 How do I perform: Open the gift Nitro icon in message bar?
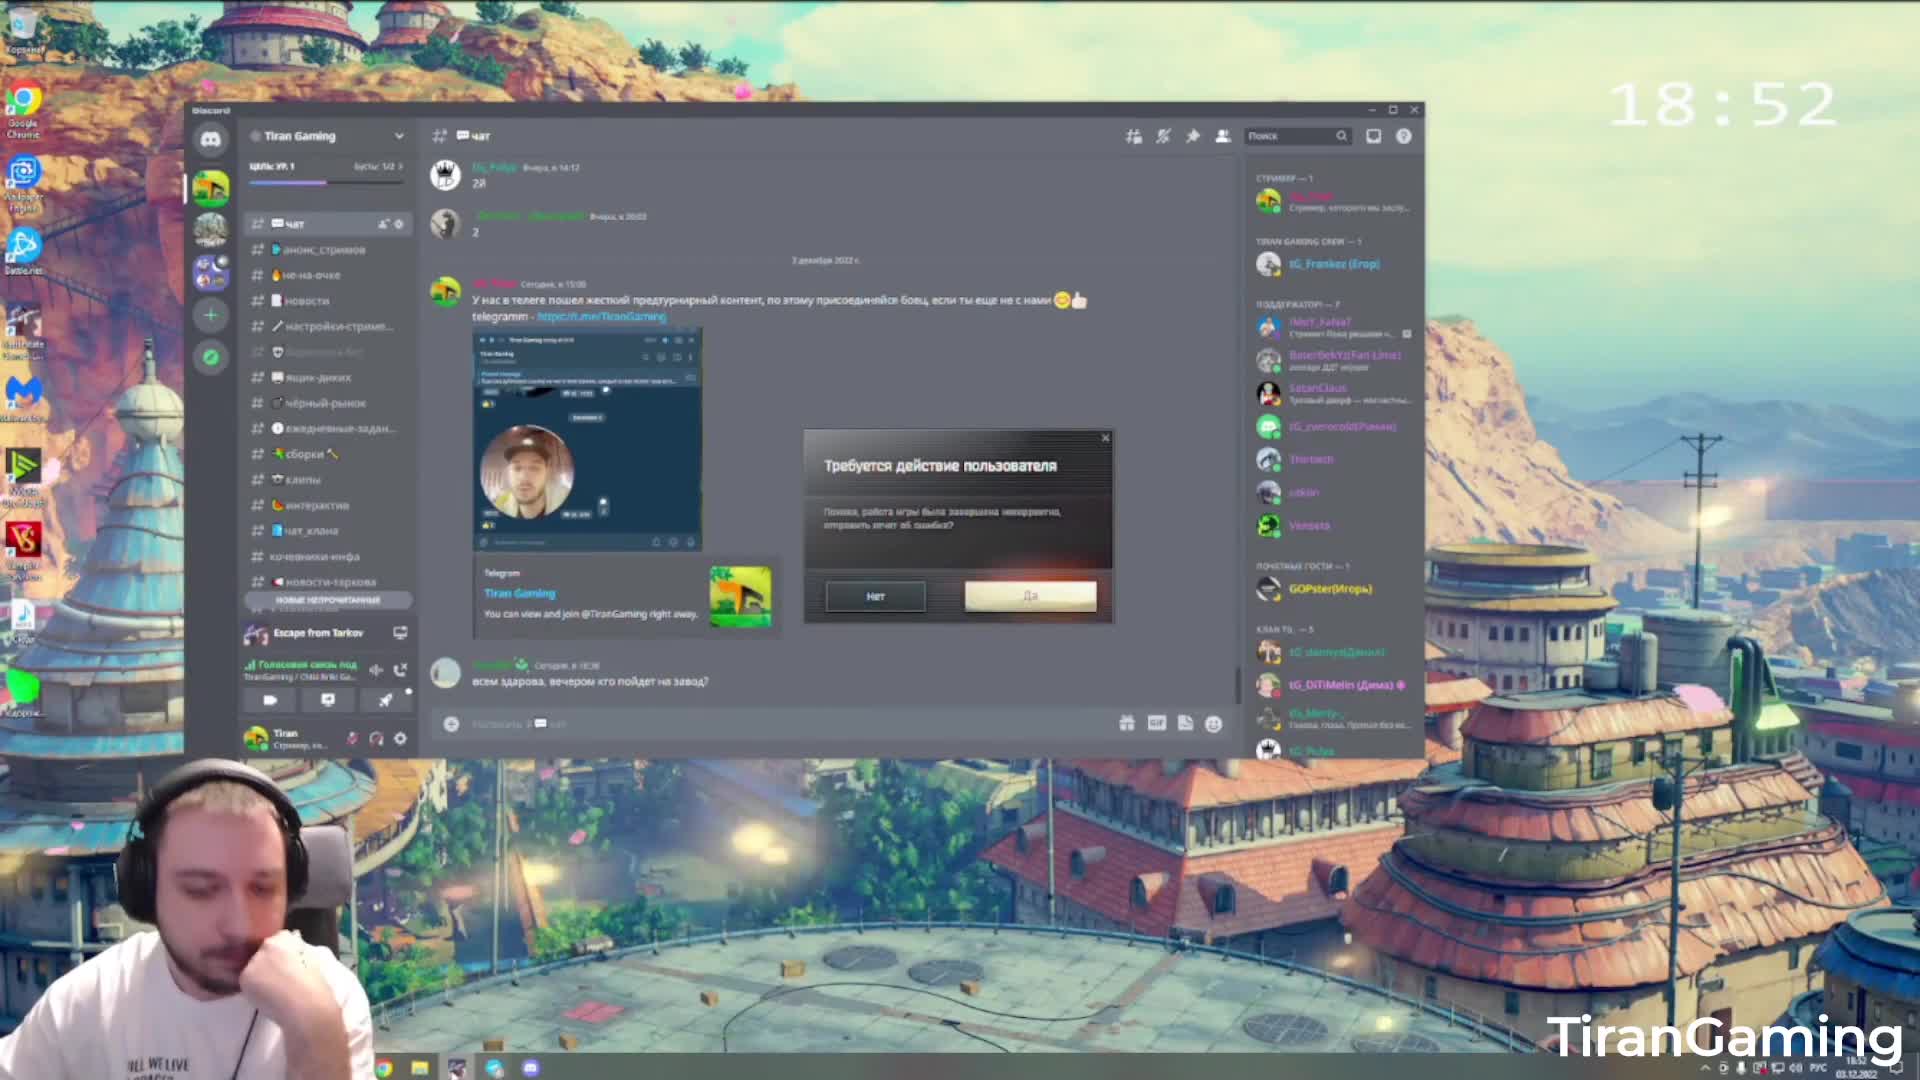[1127, 723]
